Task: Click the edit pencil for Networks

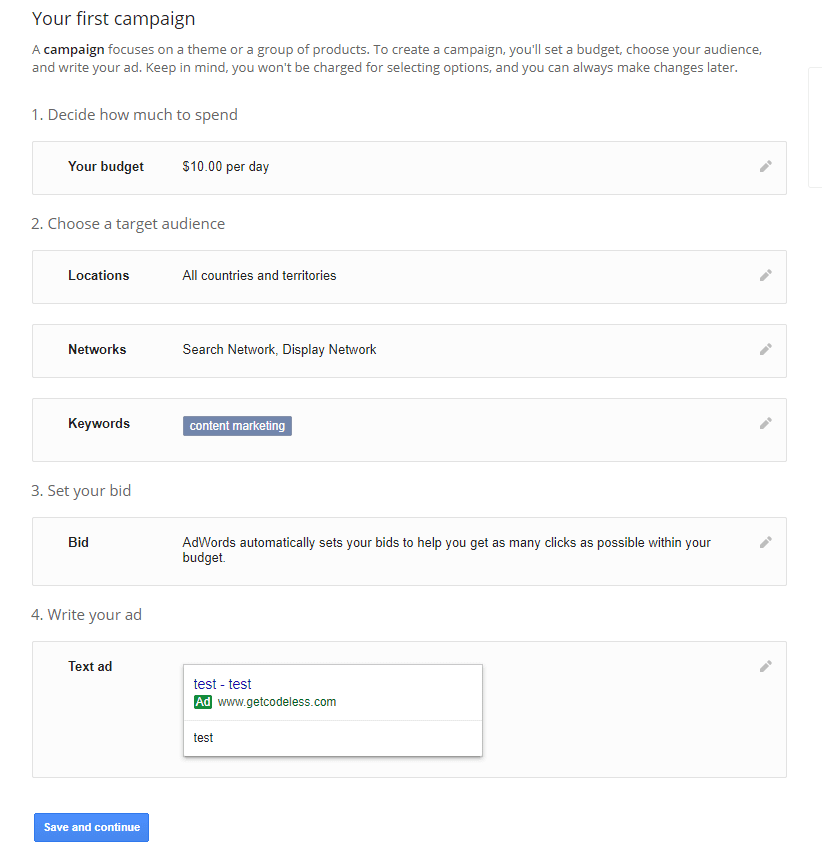Action: pos(765,349)
